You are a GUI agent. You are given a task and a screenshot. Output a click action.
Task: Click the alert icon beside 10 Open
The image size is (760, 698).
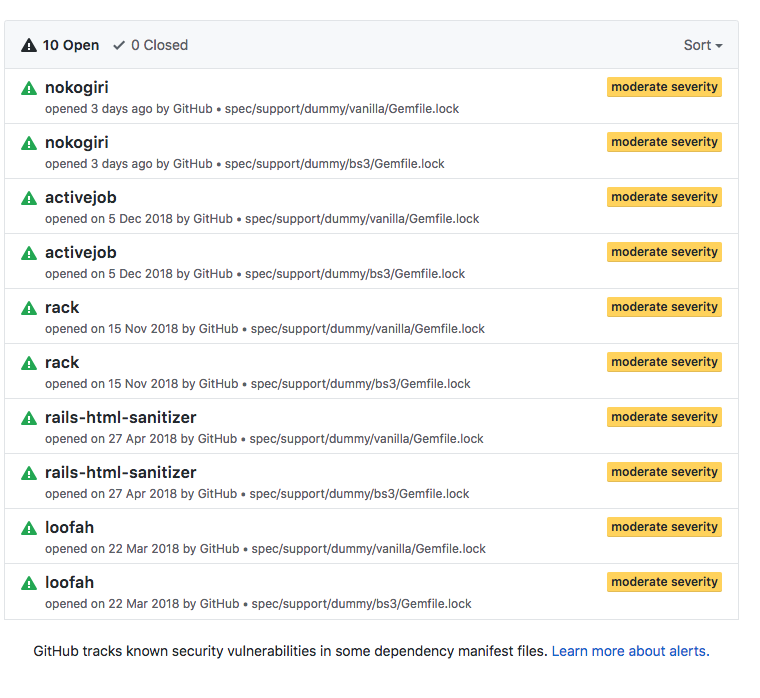(29, 45)
